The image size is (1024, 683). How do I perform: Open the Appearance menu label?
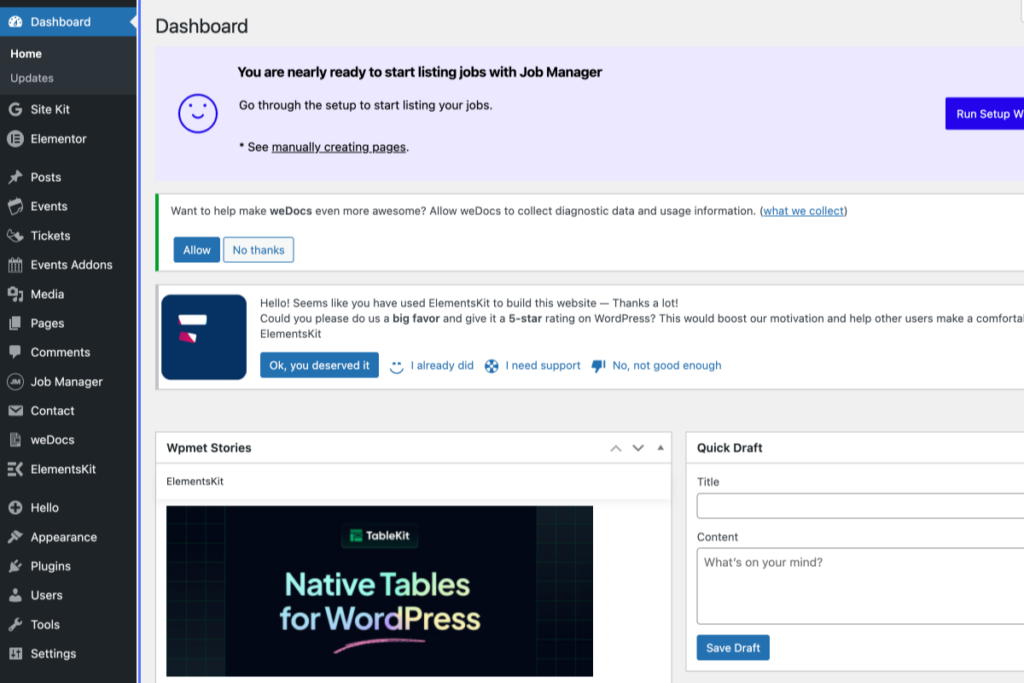pos(63,537)
